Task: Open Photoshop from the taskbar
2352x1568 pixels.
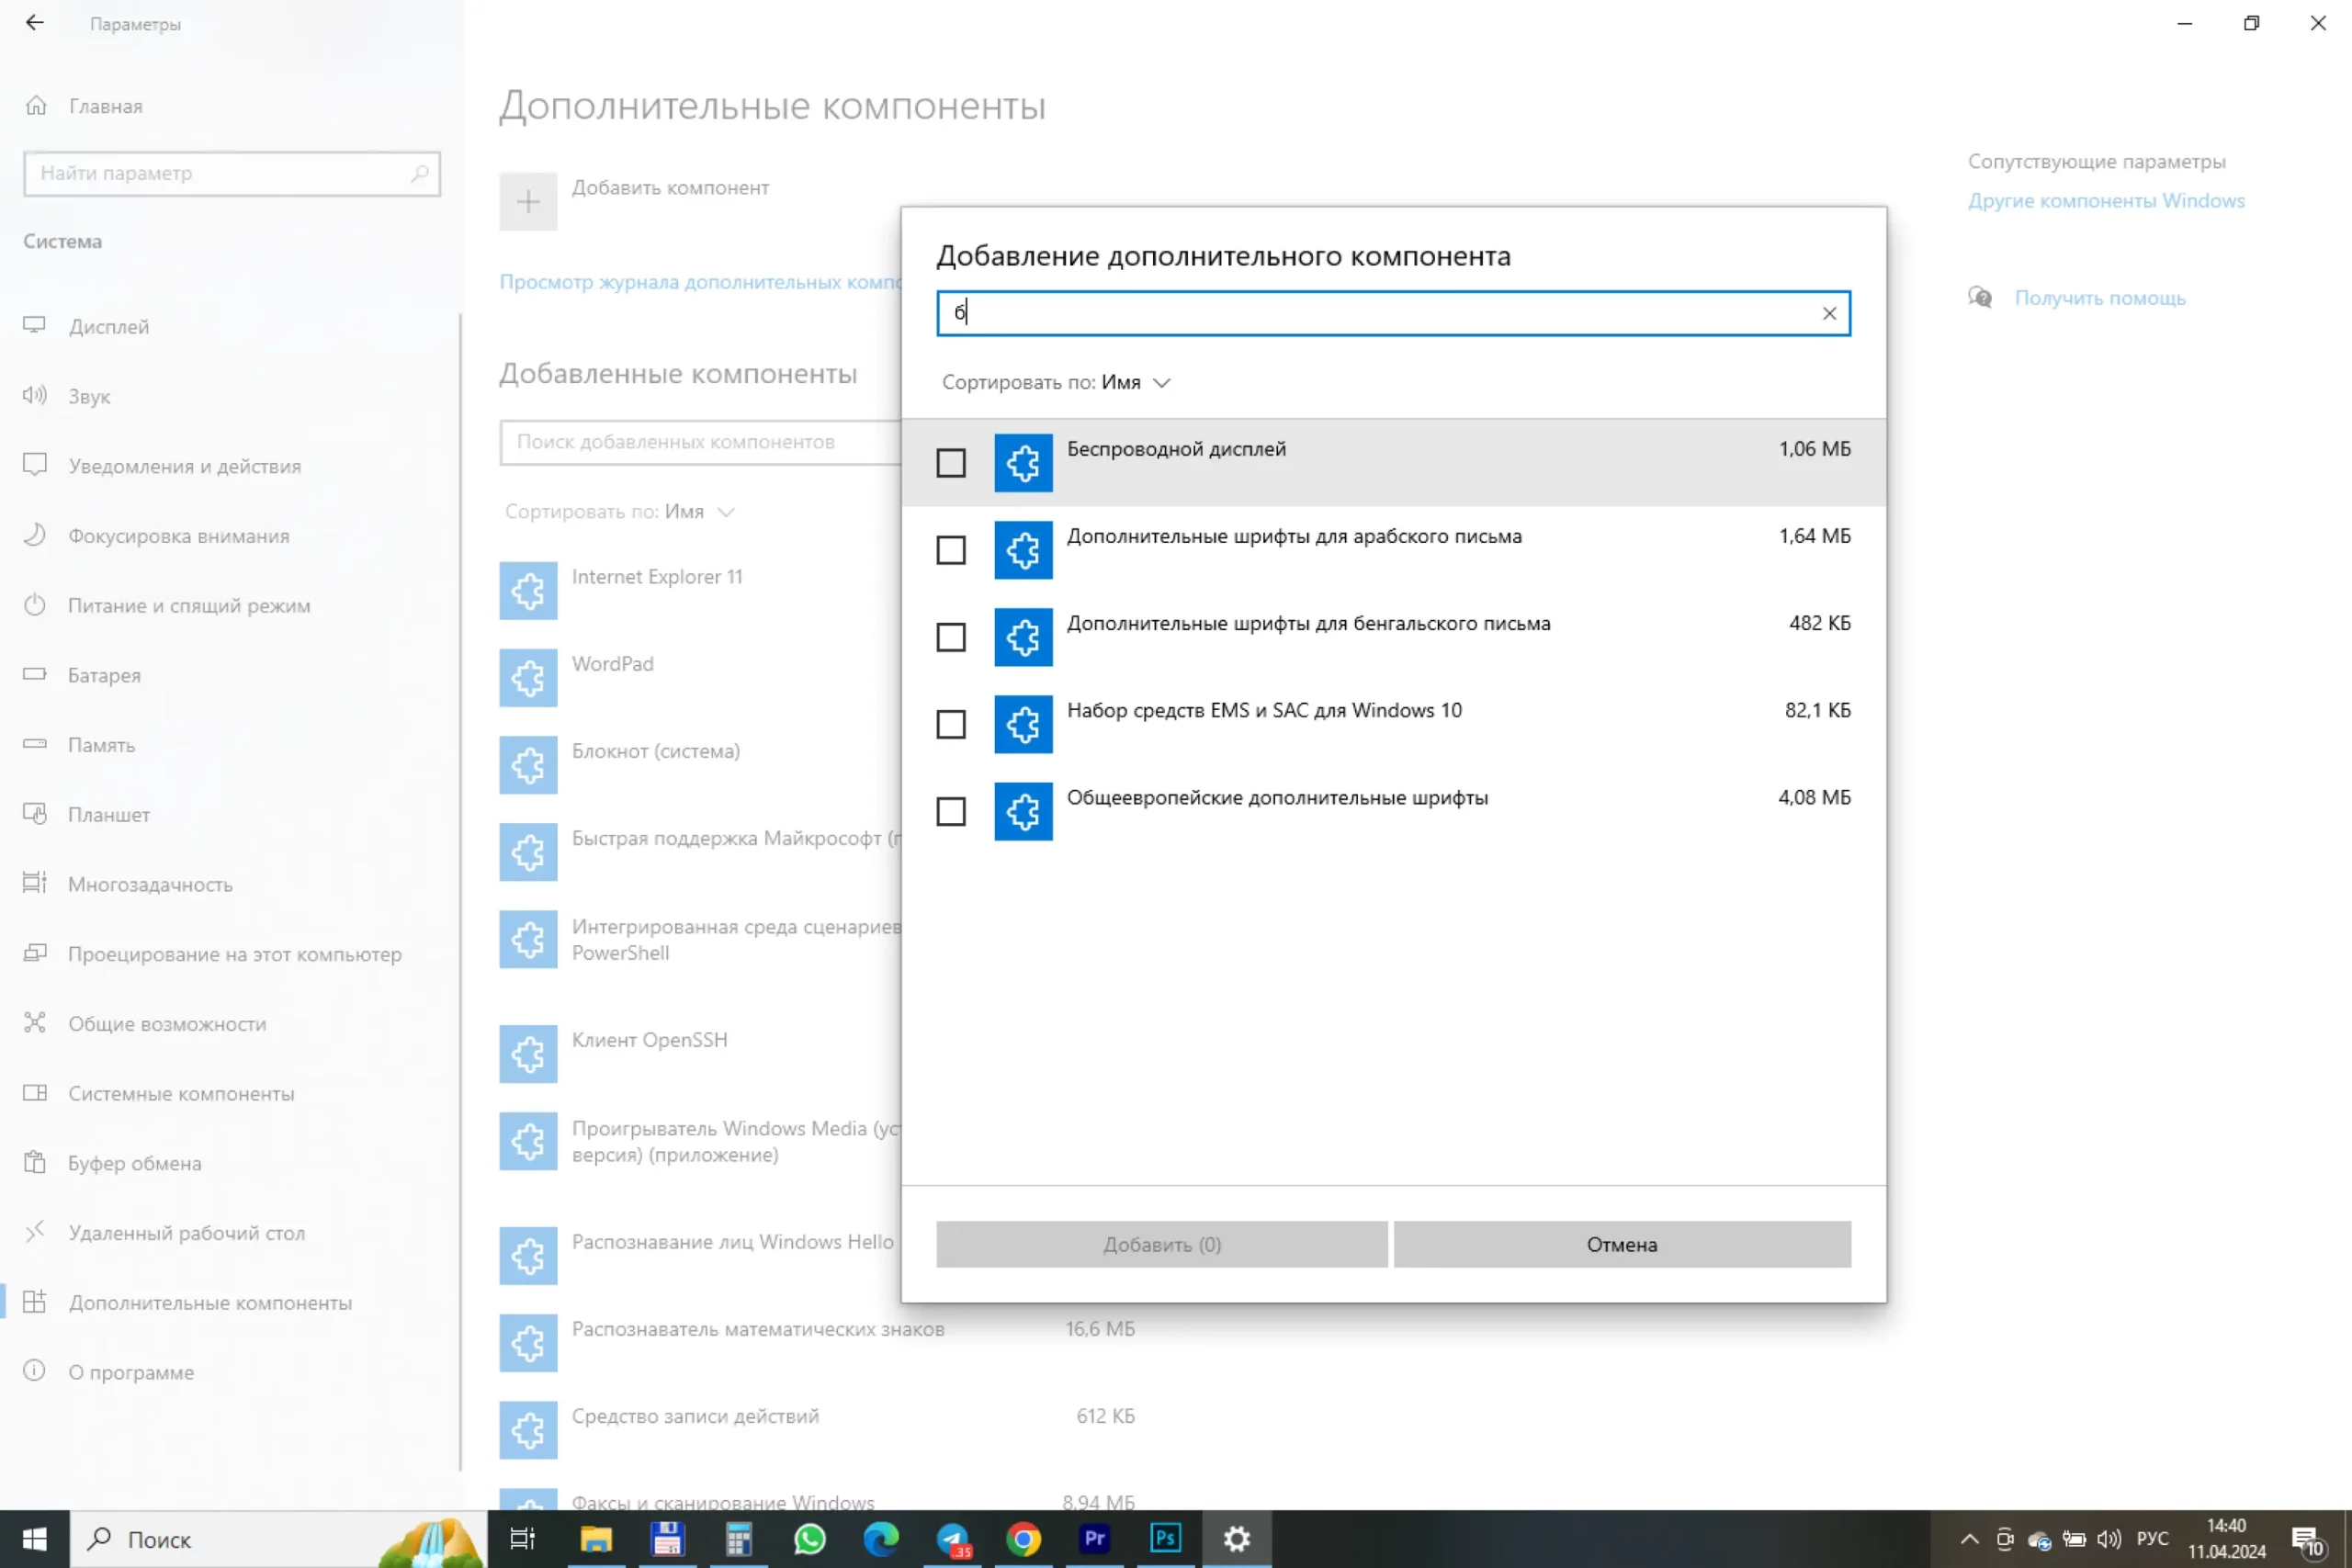Action: coord(1165,1538)
